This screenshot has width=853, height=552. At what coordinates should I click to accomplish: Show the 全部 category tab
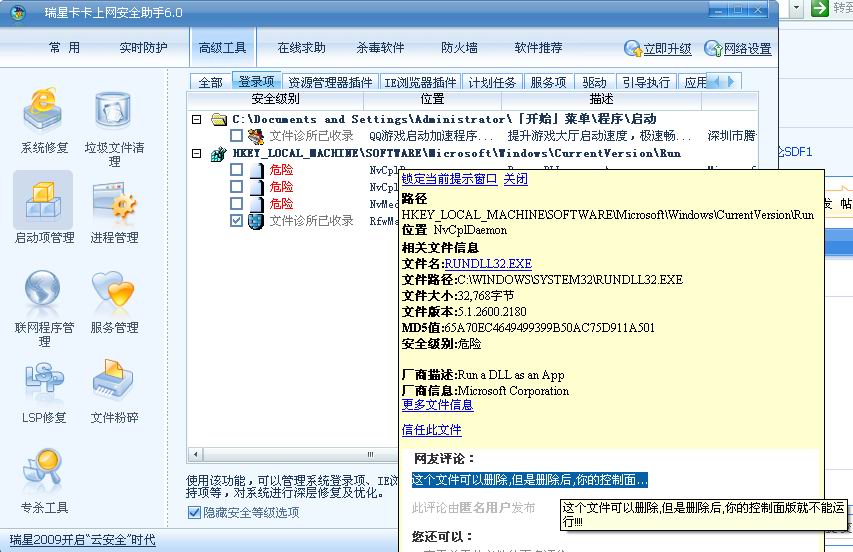click(211, 82)
